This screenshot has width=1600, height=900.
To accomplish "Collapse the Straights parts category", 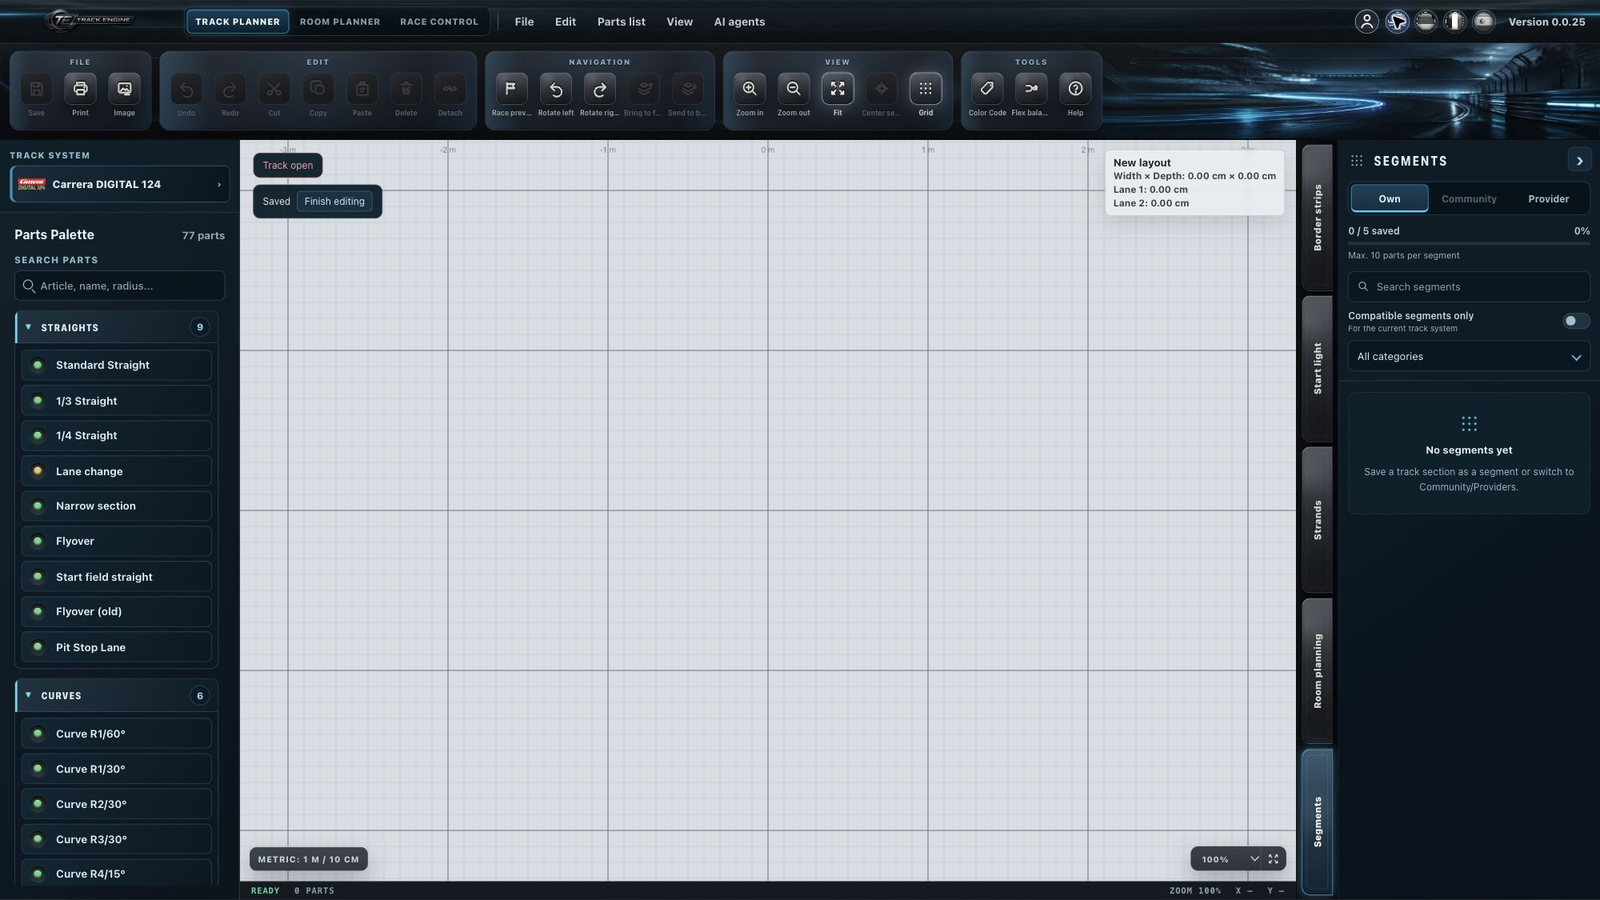I will (x=116, y=327).
